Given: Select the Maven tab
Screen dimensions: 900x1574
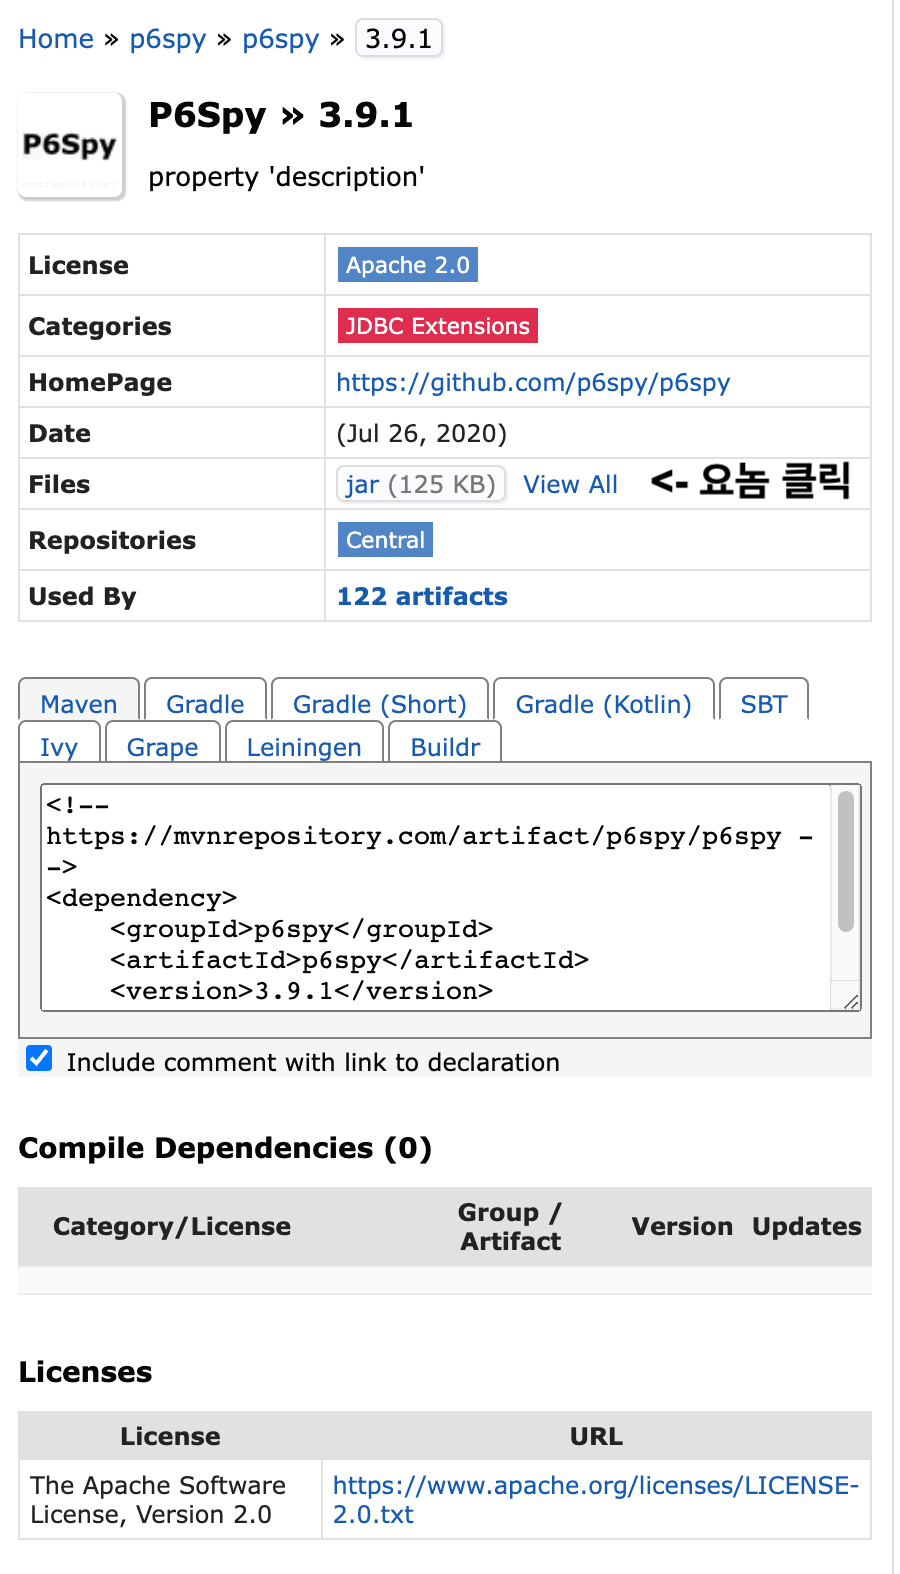Looking at the screenshot, I should point(79,700).
